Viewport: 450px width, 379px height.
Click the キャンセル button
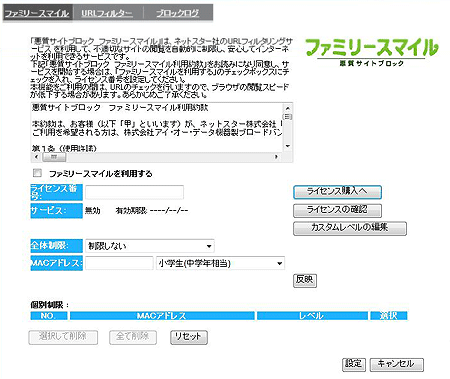pos(397,364)
